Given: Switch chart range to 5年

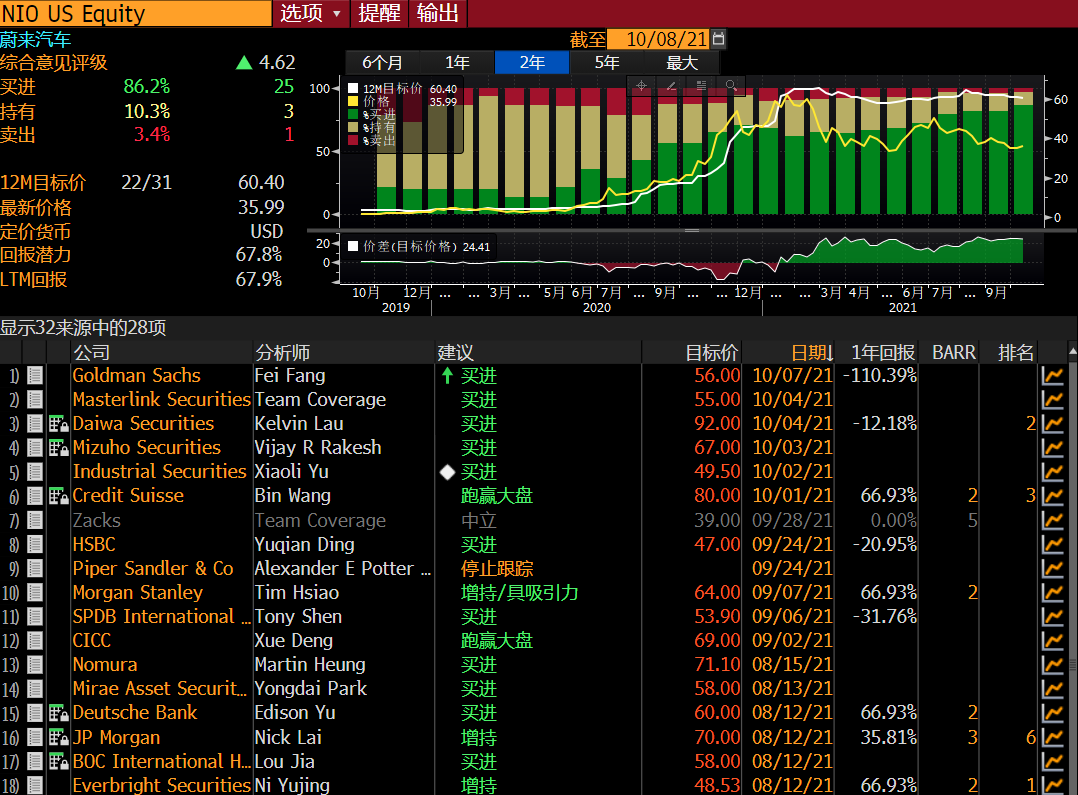Looking at the screenshot, I should (x=607, y=63).
